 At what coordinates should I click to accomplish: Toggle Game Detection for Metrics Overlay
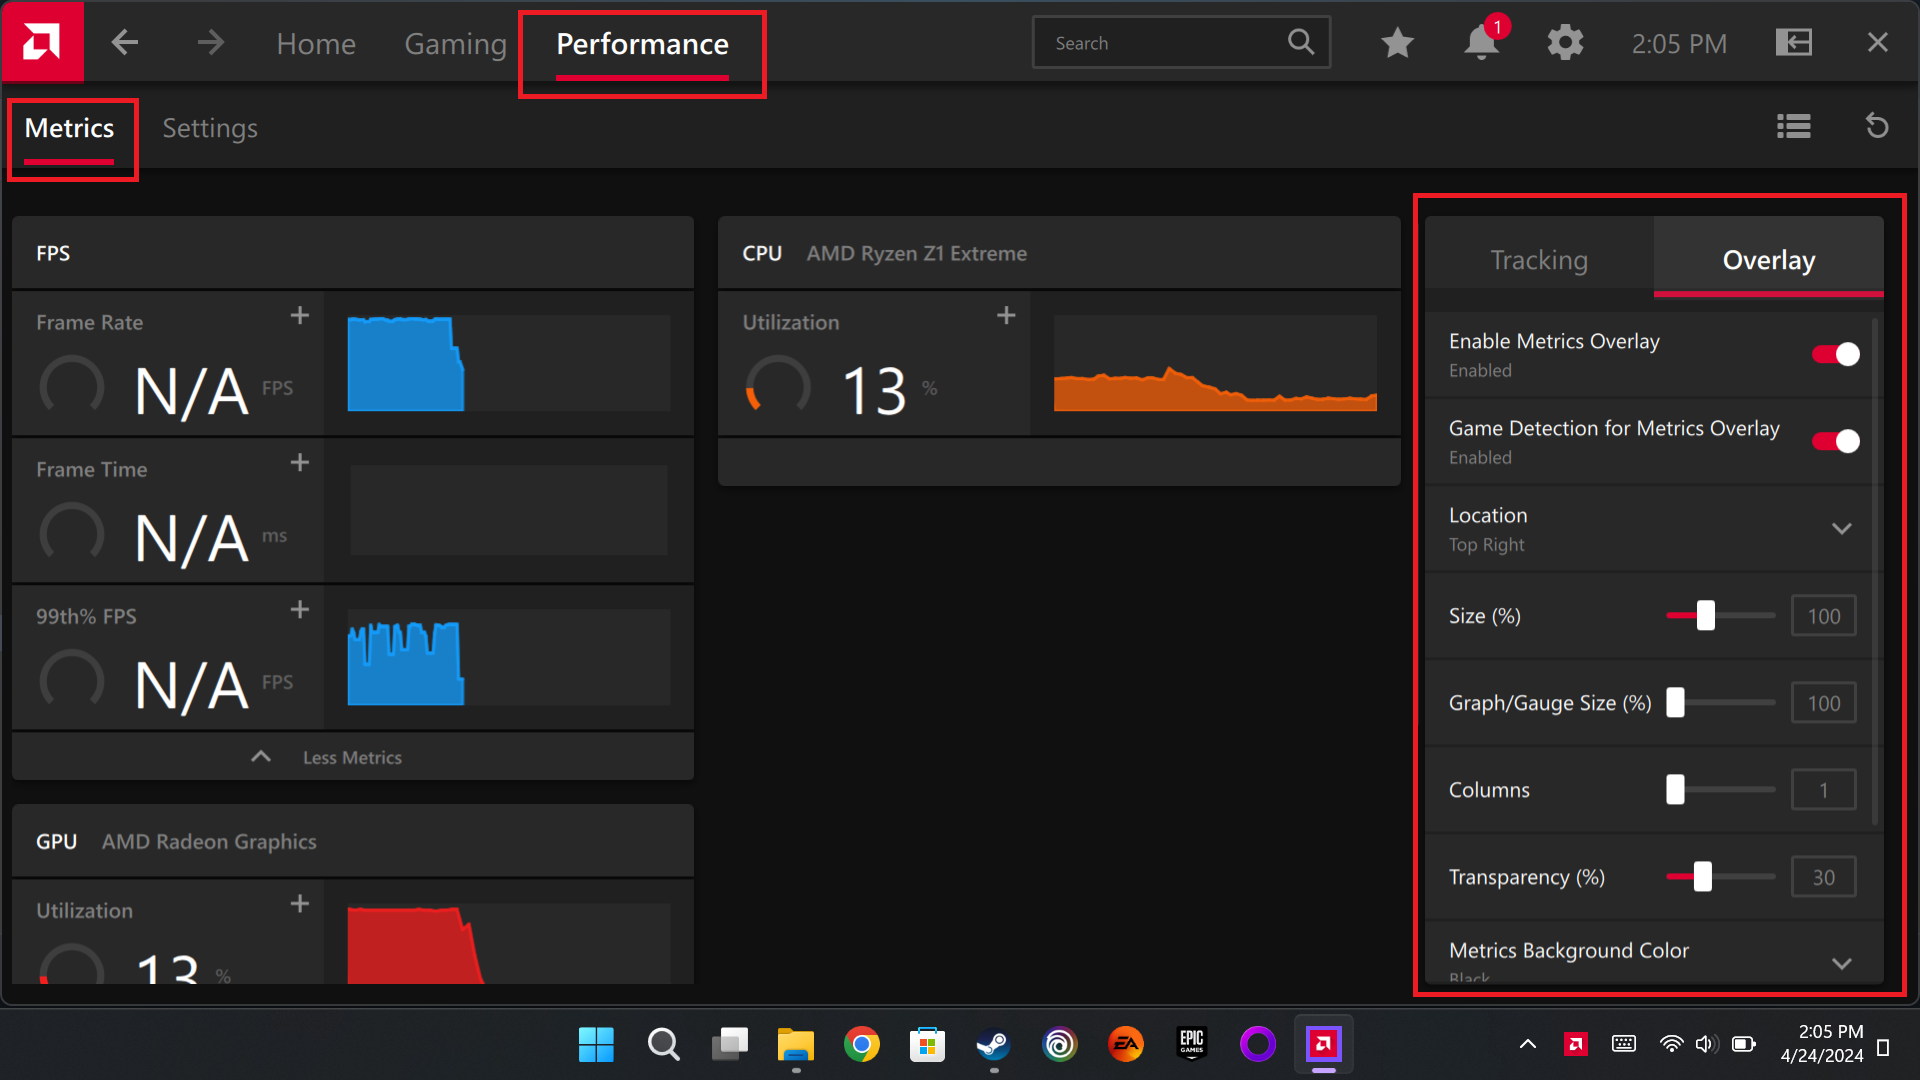coord(1836,442)
